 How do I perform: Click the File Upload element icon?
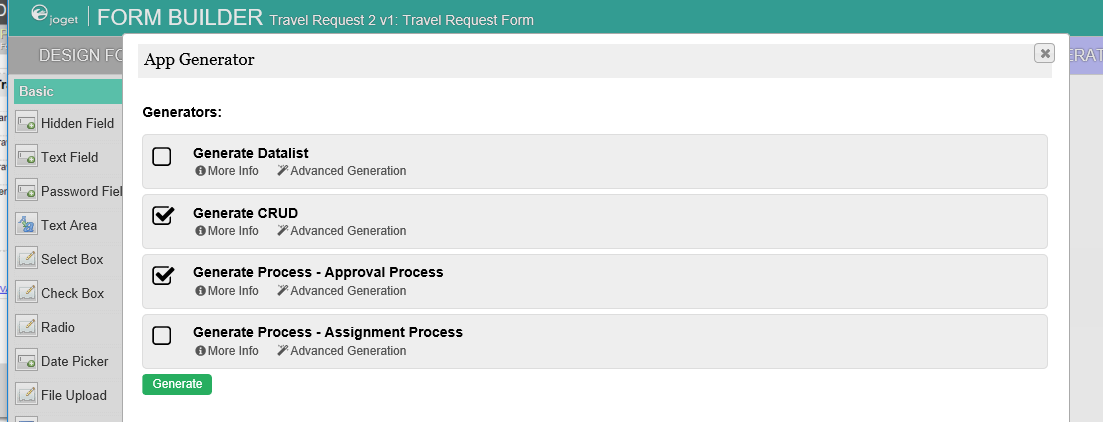(27, 395)
